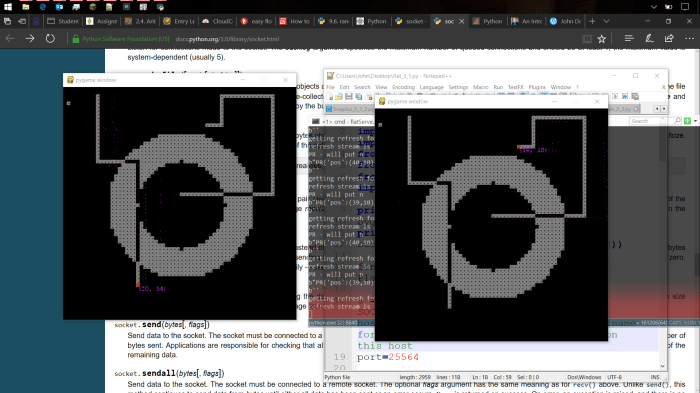Viewport: 700px width, 393px height.
Task: Open Notepad++ Search menu
Action: (x=362, y=87)
